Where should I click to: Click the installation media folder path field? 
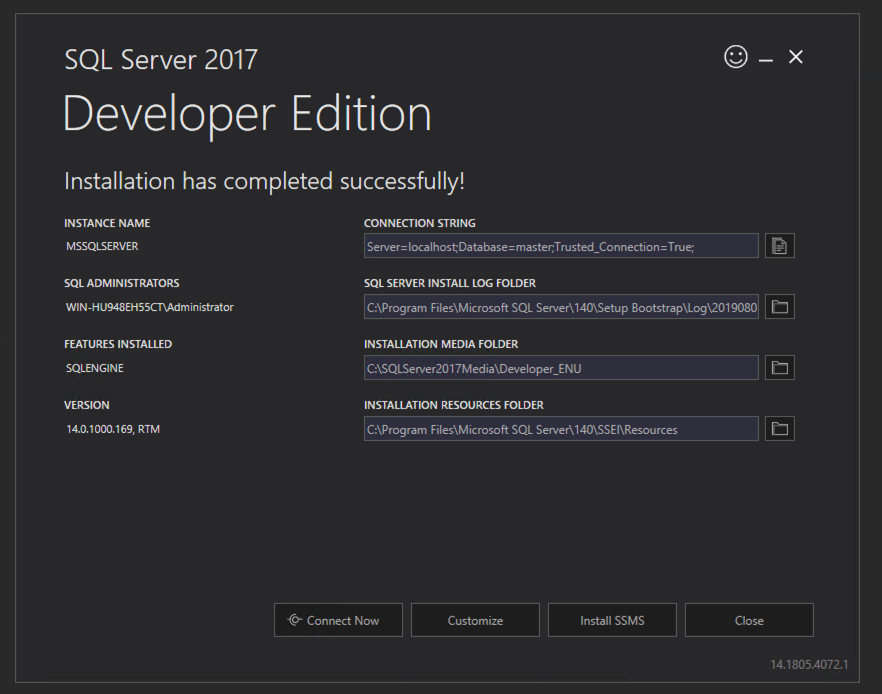(561, 368)
